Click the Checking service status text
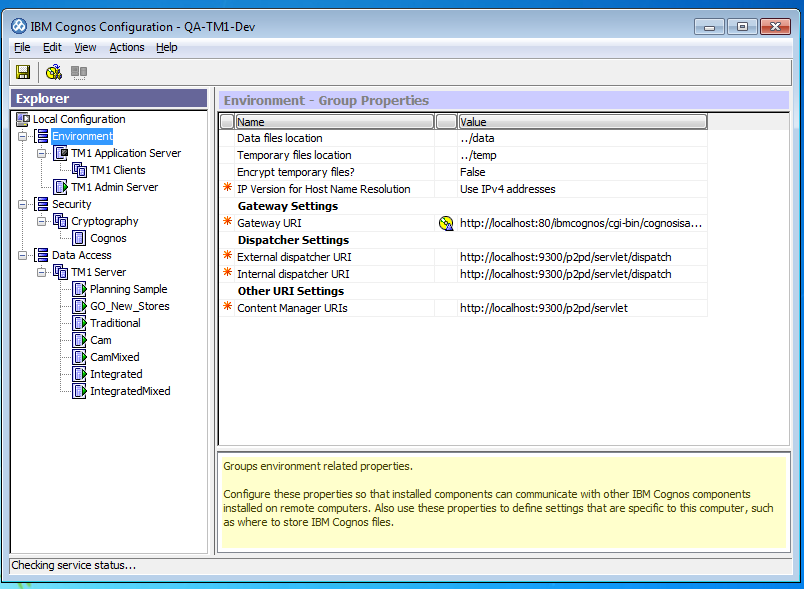The width and height of the screenshot is (804, 589). point(73,565)
